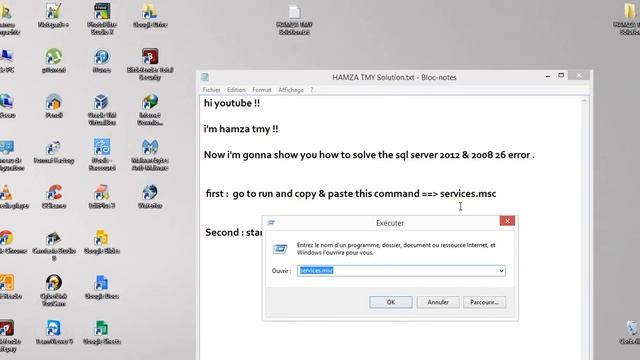Screen dimensions: 640x360
Task: Click the Format Factory desktop shortcut
Action: (53, 151)
